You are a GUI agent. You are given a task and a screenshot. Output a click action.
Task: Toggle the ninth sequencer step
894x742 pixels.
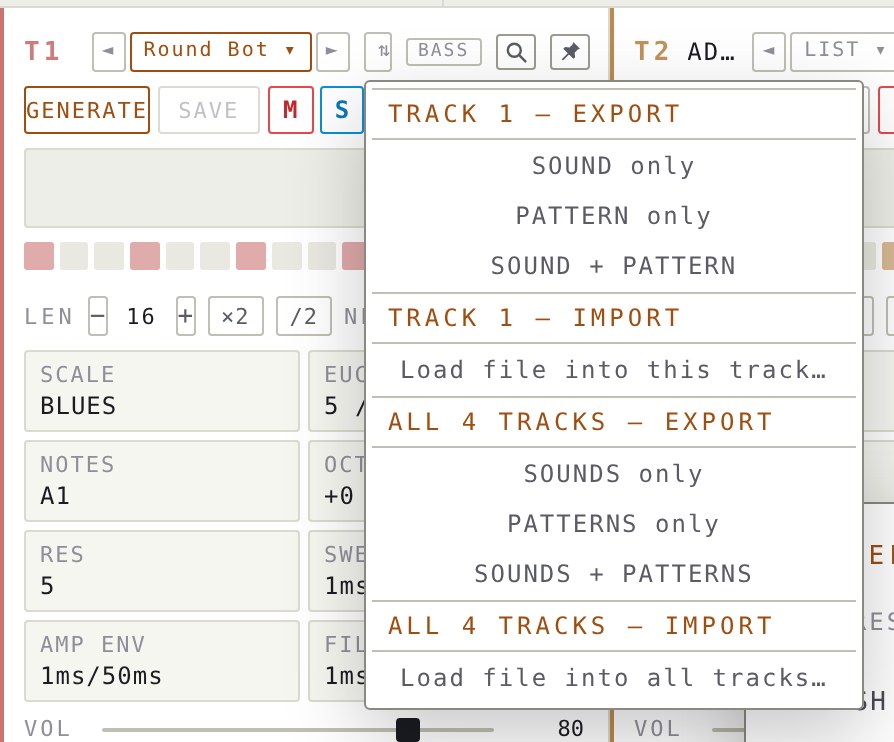[322, 256]
